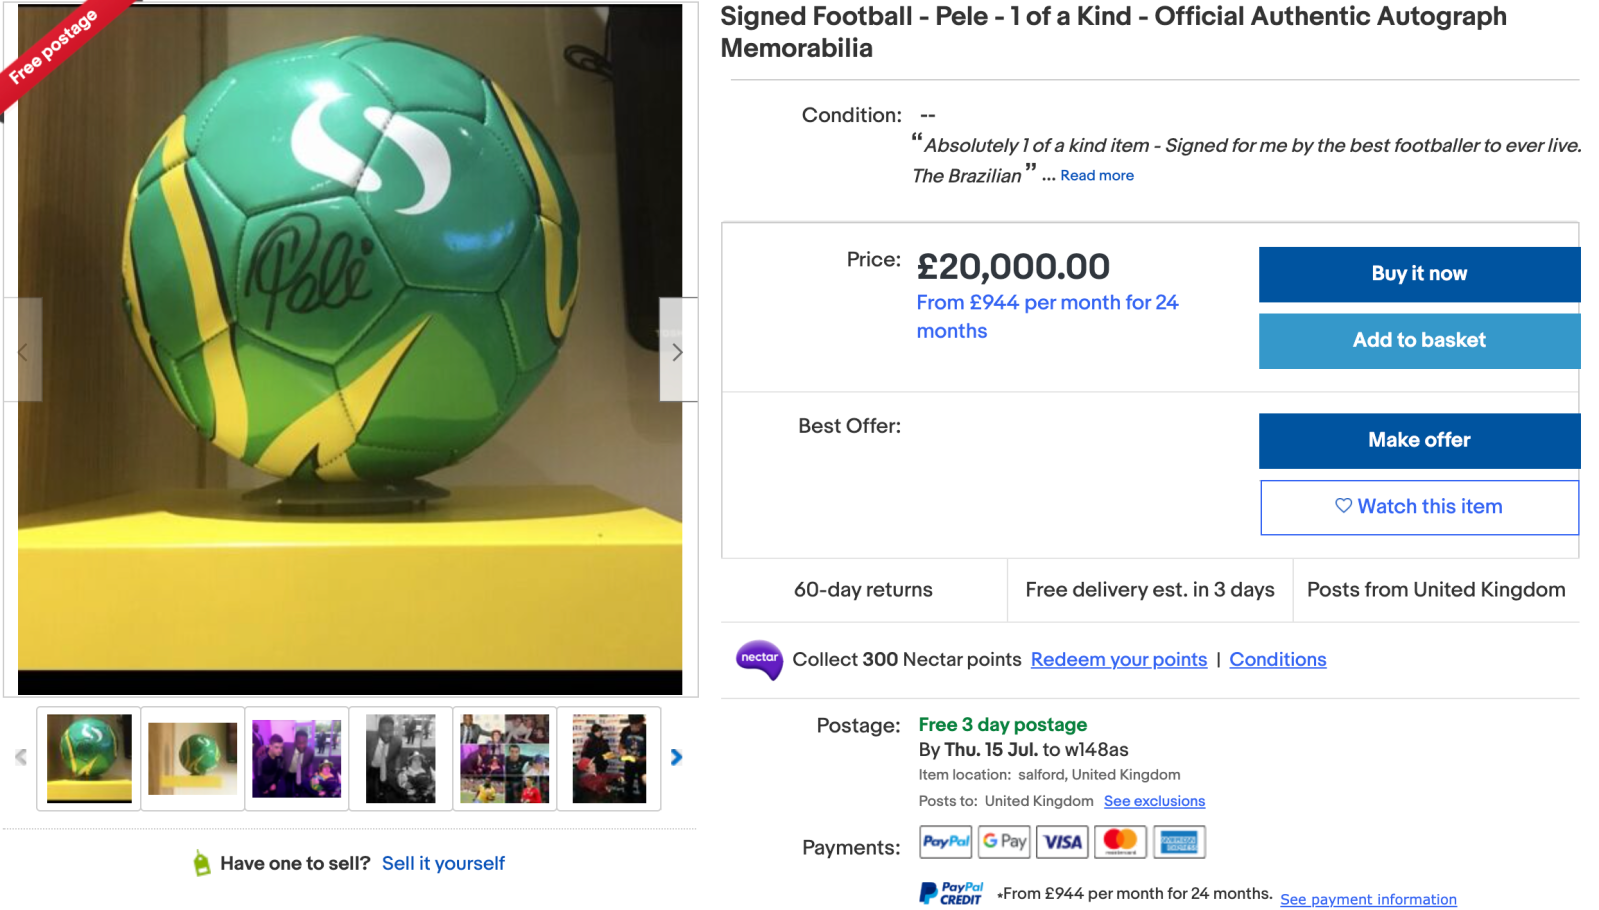Show next main product image

click(677, 351)
